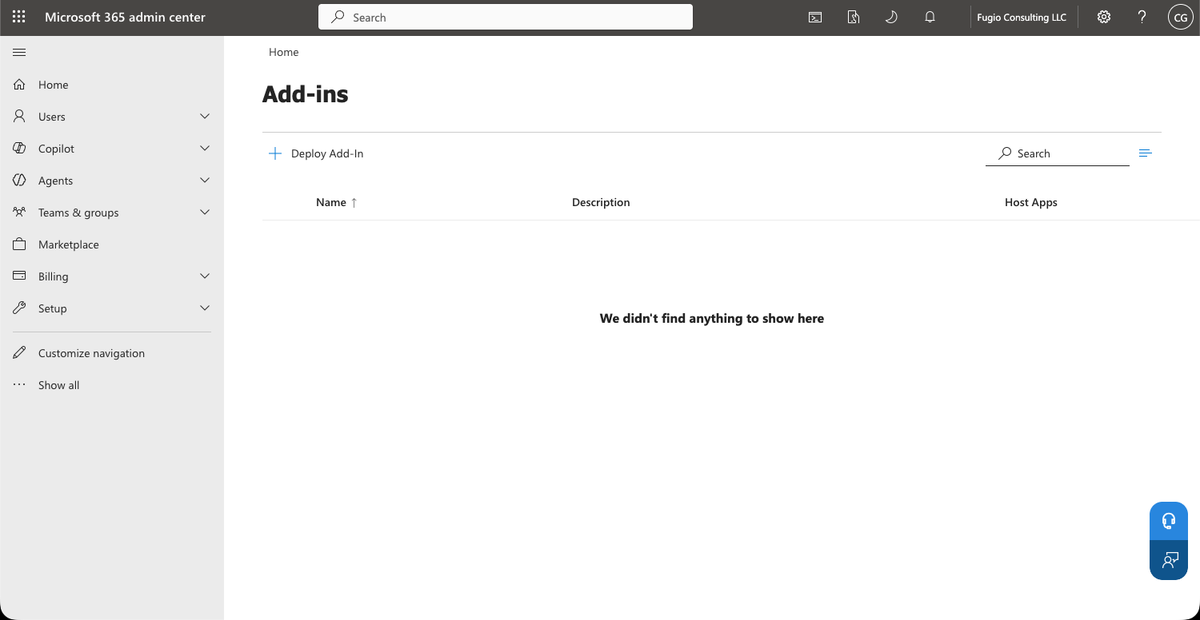Screen dimensions: 1200x620
Task: Open Cloud Shell icon in header
Action: coord(816,17)
